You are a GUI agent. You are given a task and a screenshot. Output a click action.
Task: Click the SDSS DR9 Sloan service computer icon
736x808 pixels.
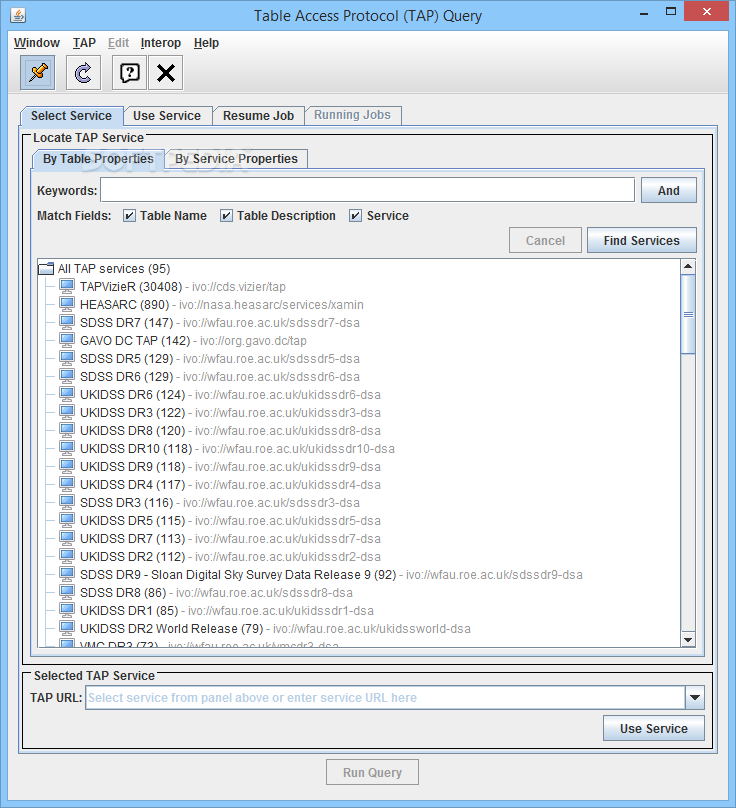coord(67,575)
